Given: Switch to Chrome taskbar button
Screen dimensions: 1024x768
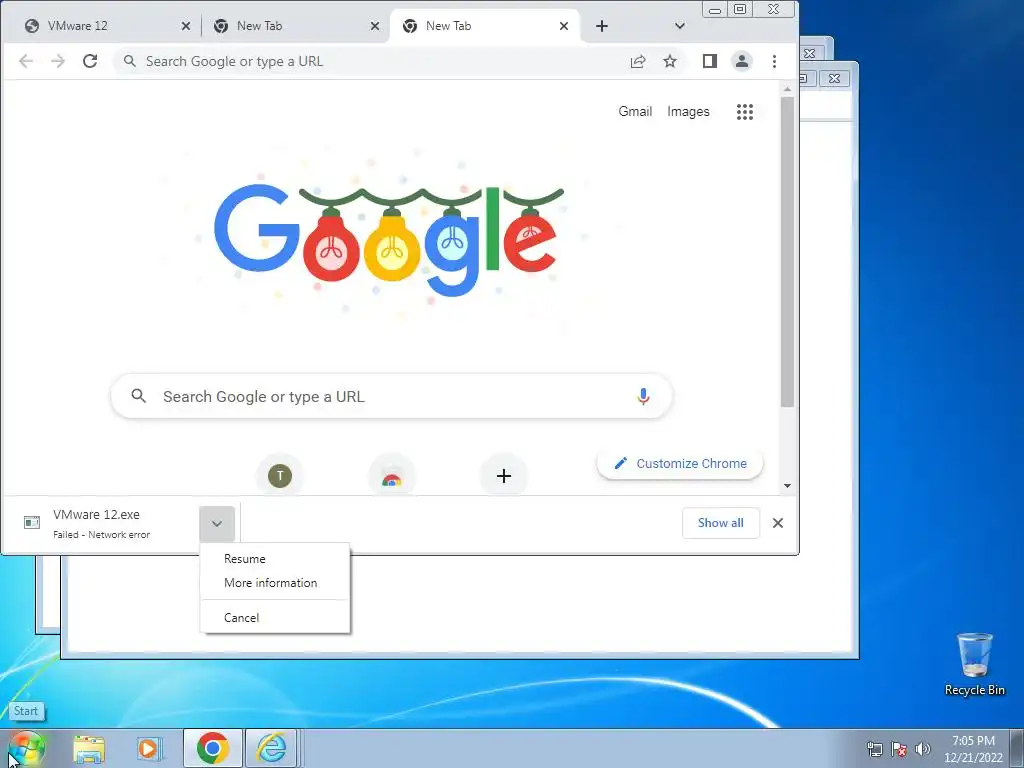Looking at the screenshot, I should 213,748.
